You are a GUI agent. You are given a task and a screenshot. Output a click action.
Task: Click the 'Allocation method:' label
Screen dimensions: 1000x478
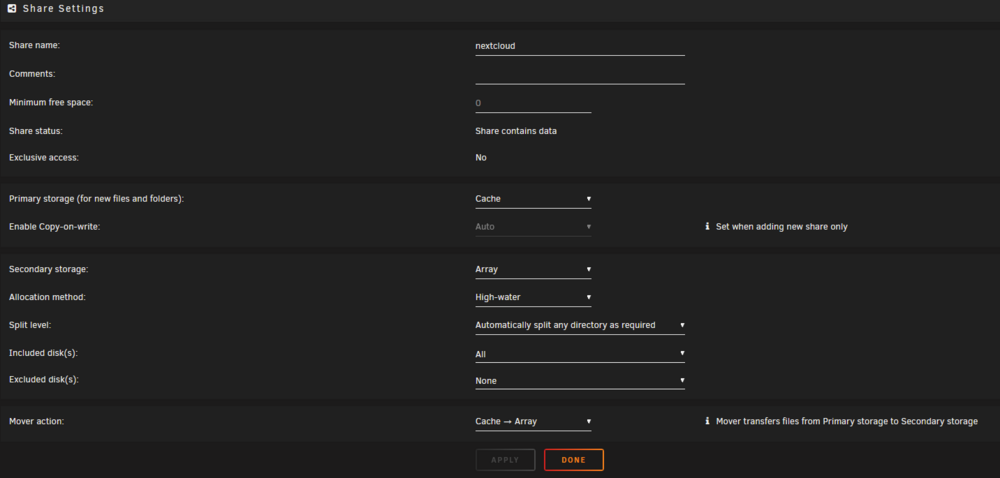click(x=47, y=297)
